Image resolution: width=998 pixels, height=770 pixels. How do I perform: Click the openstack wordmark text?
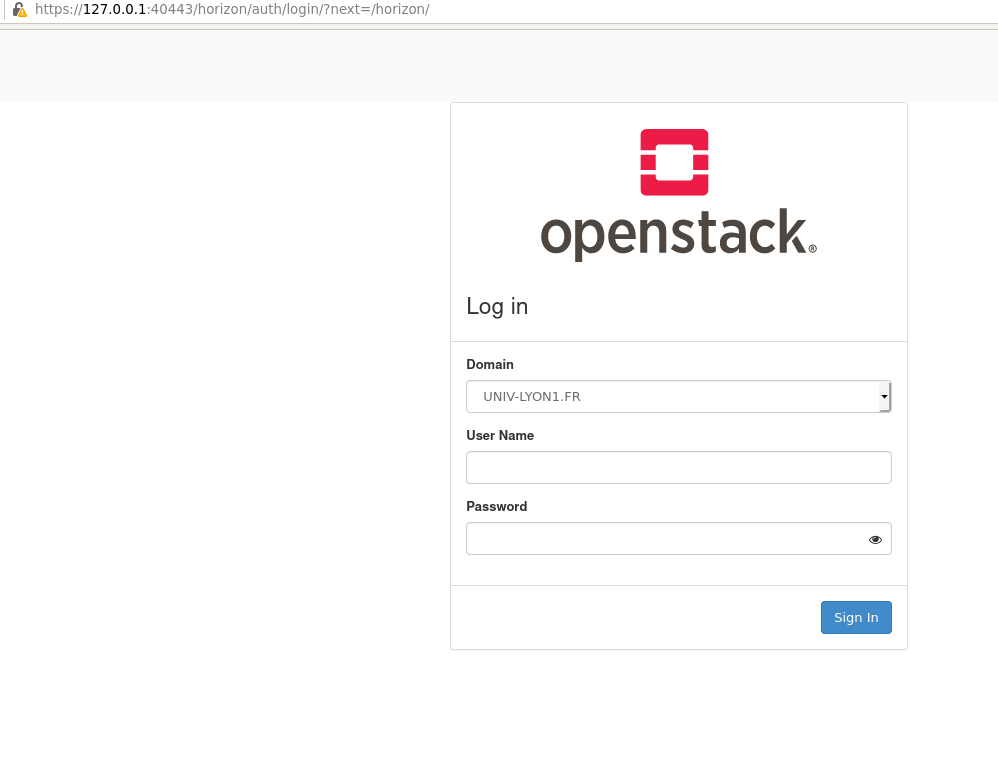coord(672,234)
